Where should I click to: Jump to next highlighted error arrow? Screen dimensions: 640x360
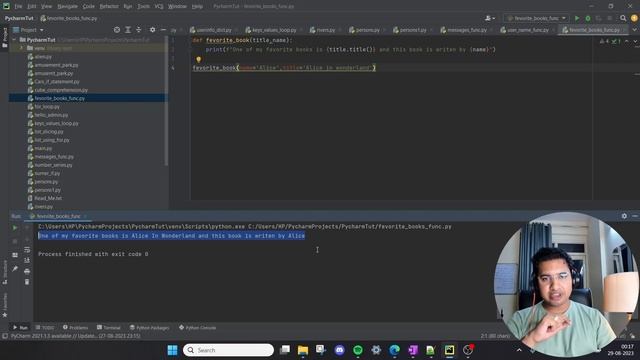pos(635,41)
